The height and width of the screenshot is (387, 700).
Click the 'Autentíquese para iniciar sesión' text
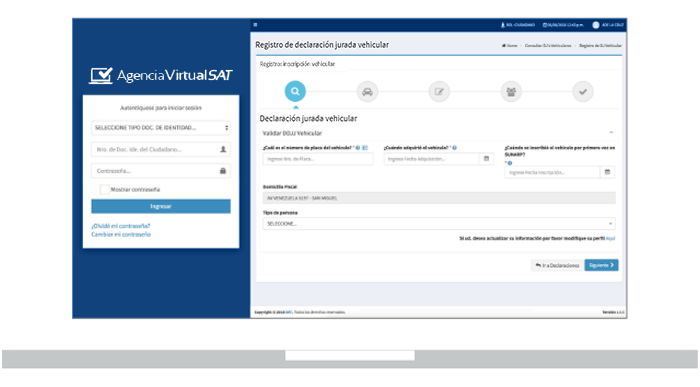pyautogui.click(x=161, y=108)
